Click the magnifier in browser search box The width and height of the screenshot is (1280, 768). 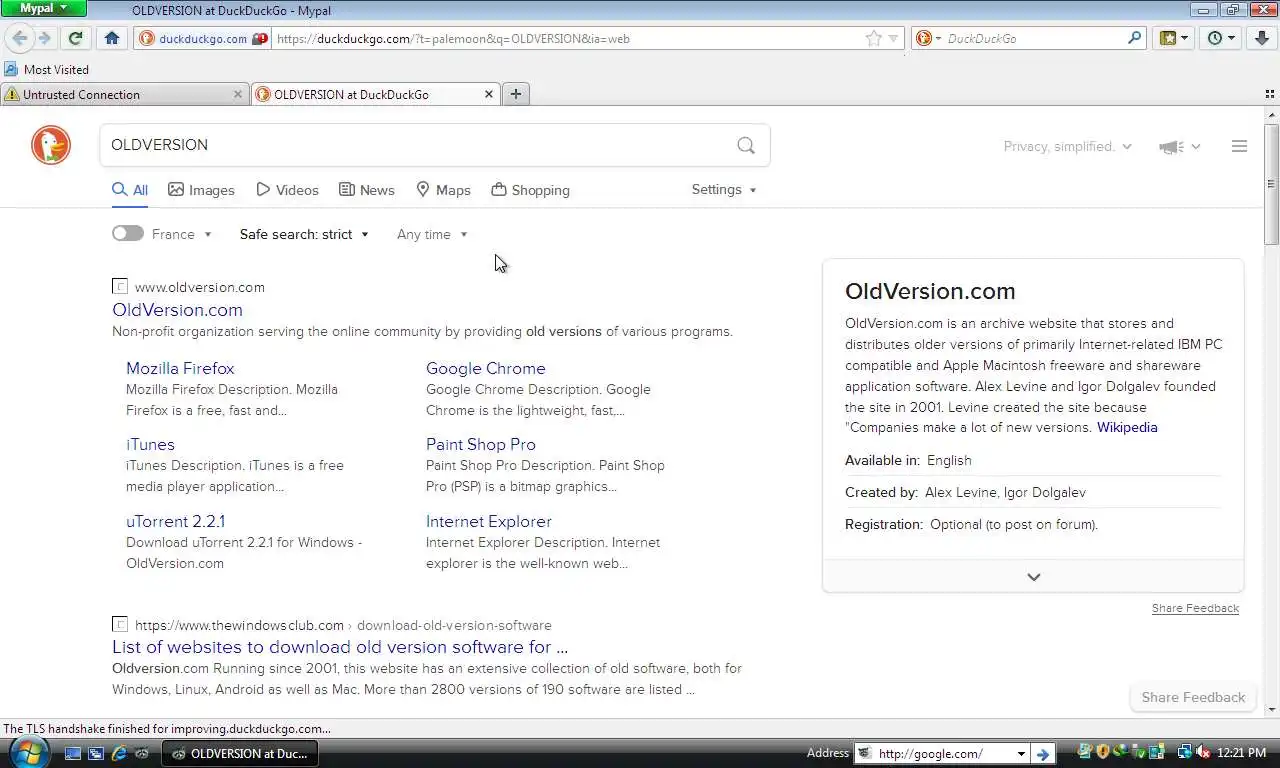(x=1134, y=38)
